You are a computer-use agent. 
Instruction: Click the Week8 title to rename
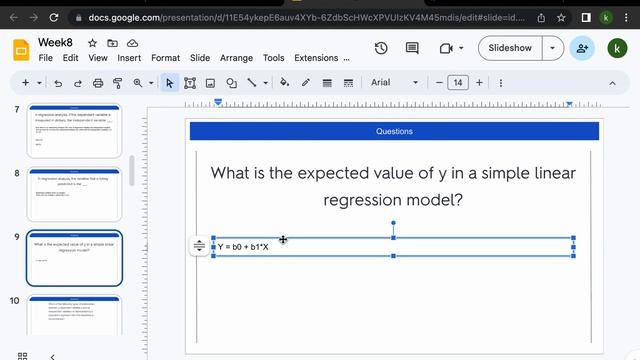[55, 42]
